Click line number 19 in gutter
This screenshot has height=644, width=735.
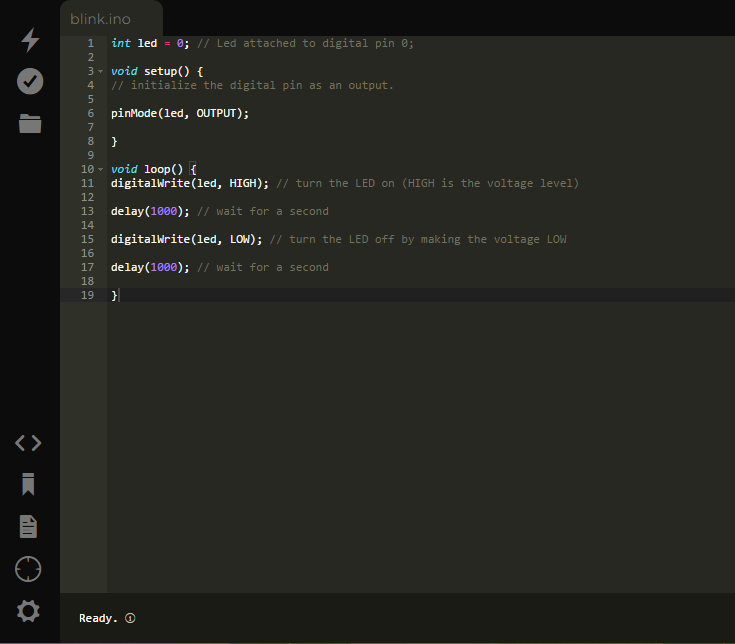click(x=88, y=295)
